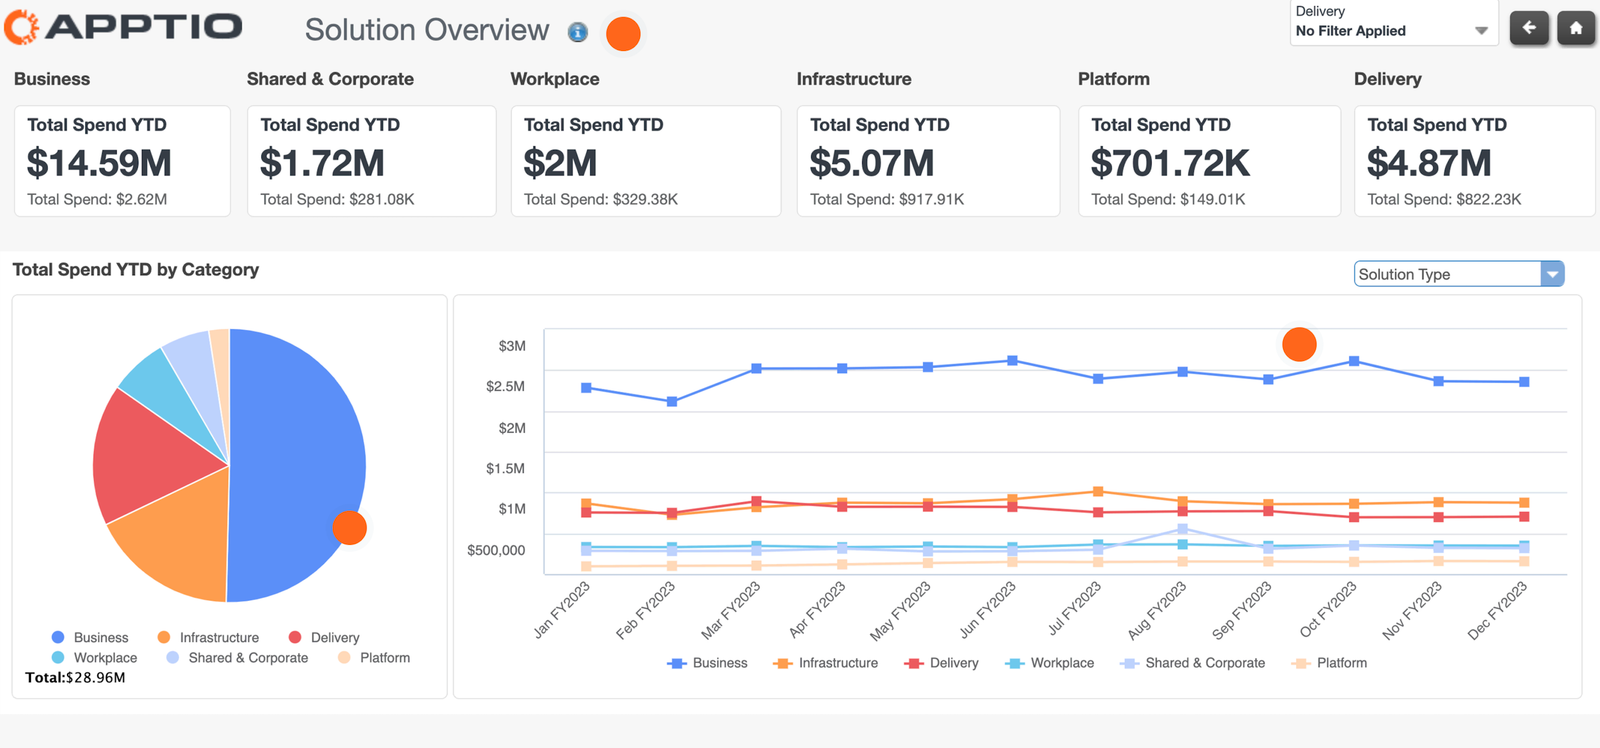1600x748 pixels.
Task: Click the Infrastructure marker at Jul FY2023
Action: (x=1098, y=491)
